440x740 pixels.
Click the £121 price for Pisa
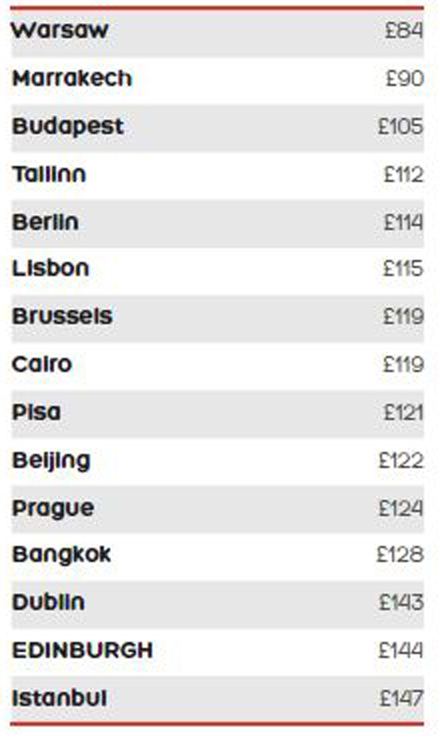tap(404, 413)
